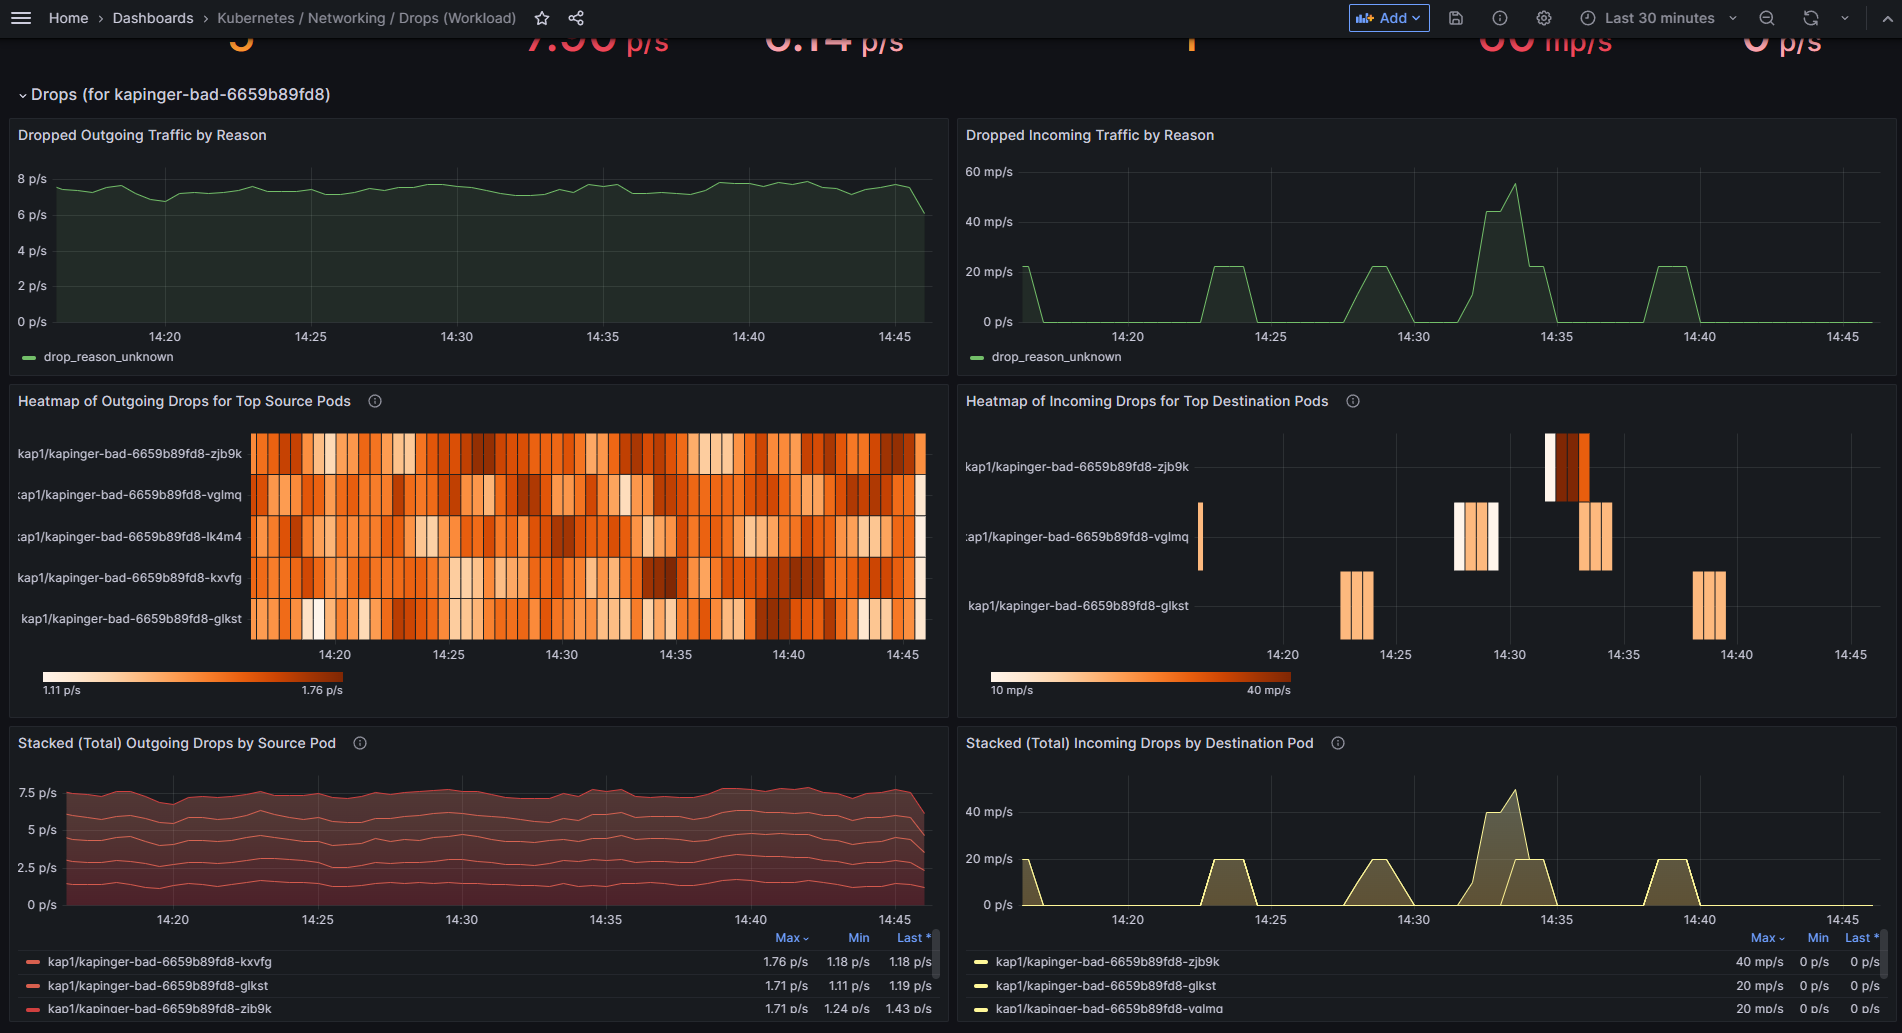Open the Add dropdown button
Screen dimensions: 1902x1033
click(1389, 18)
